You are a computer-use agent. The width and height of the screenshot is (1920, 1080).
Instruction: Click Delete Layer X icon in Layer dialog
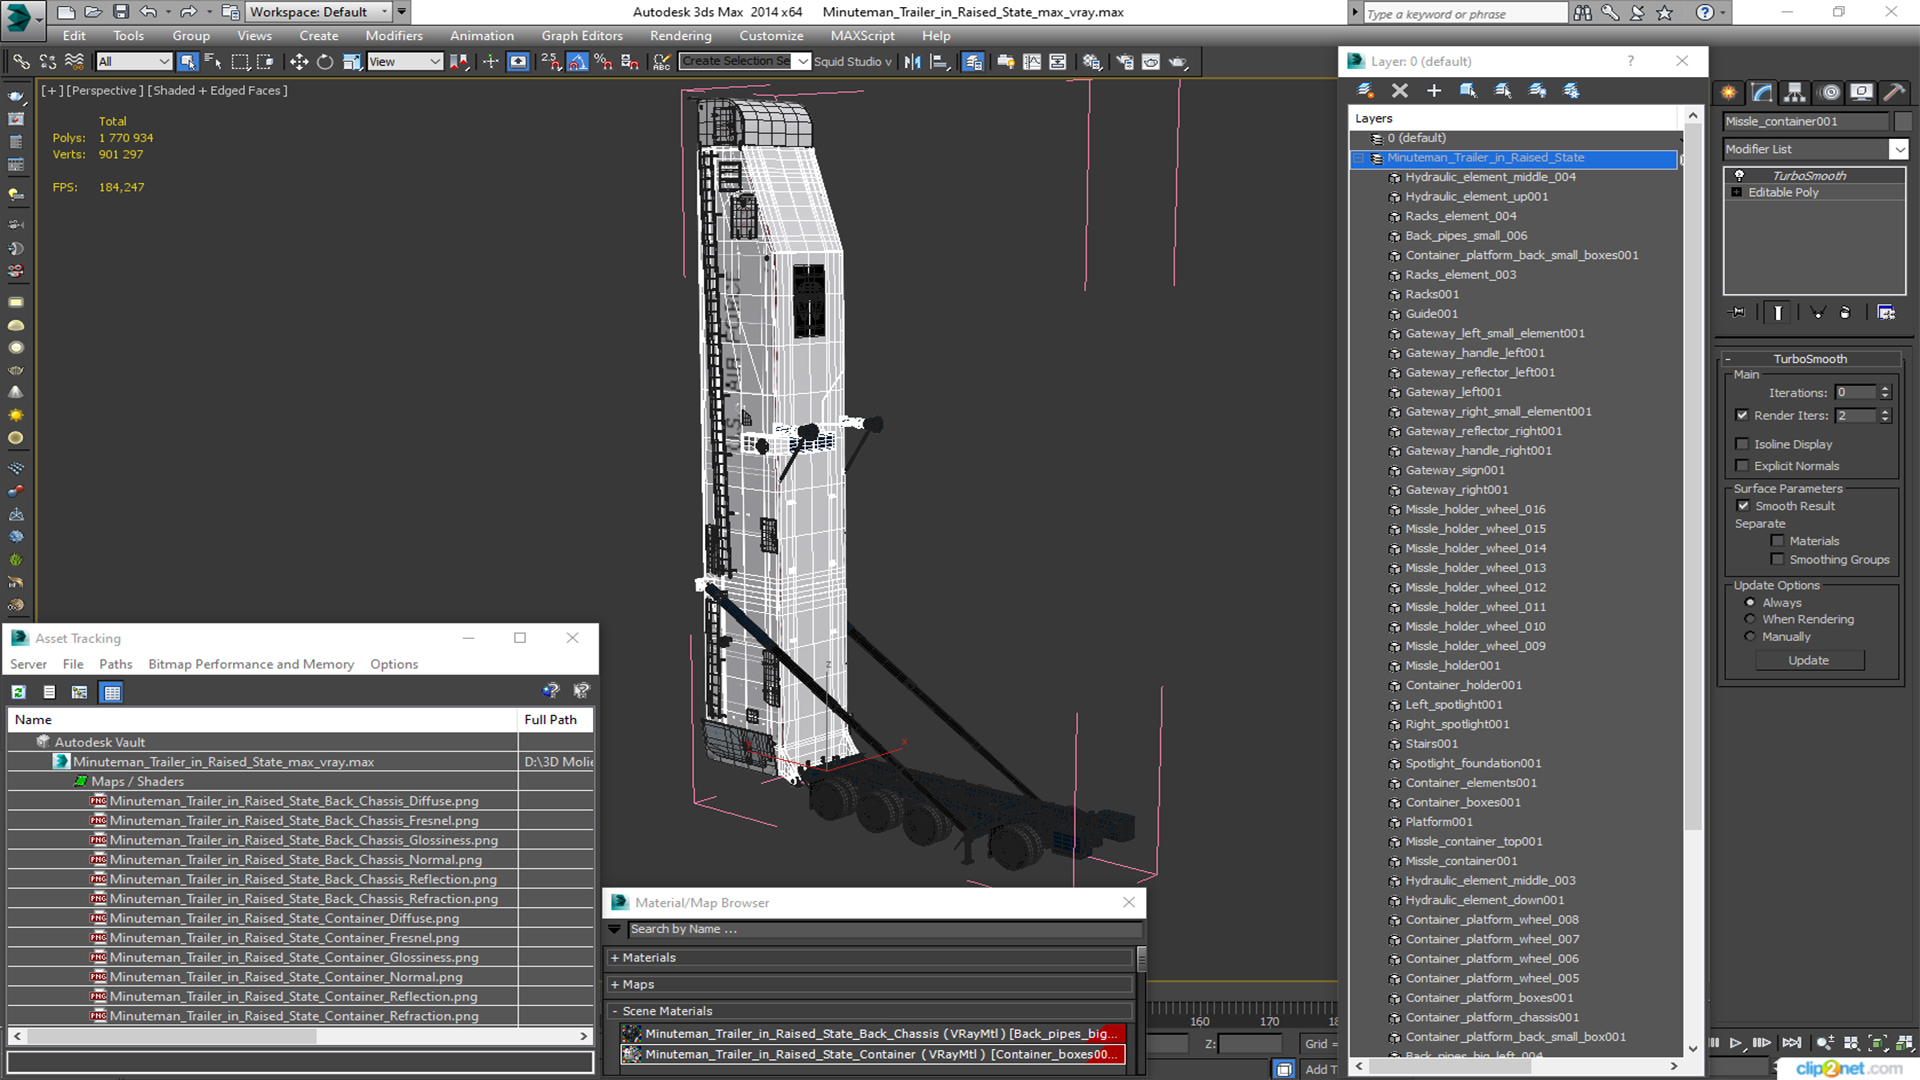pyautogui.click(x=1400, y=91)
